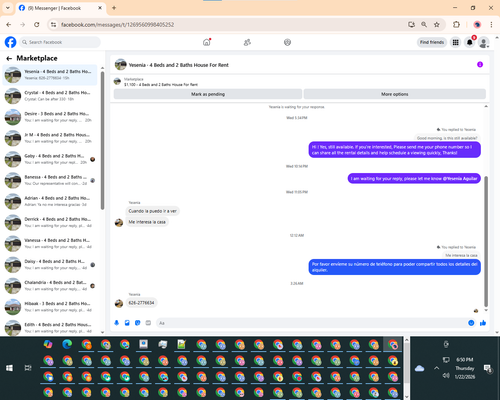Click chat scroll-down arrow

(x=486, y=310)
